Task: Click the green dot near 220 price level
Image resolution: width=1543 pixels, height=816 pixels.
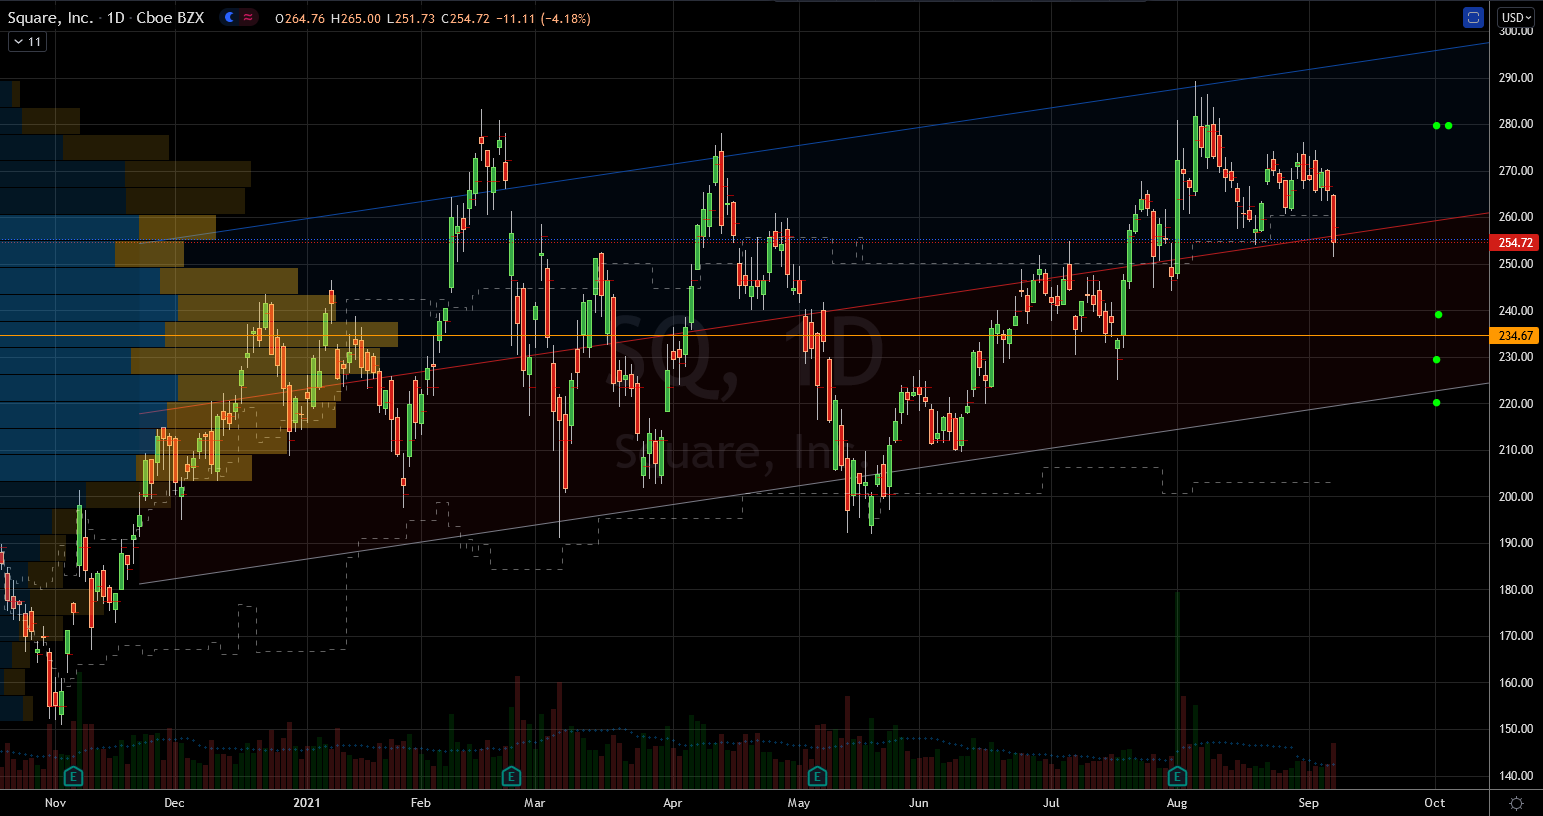Action: pos(1437,403)
